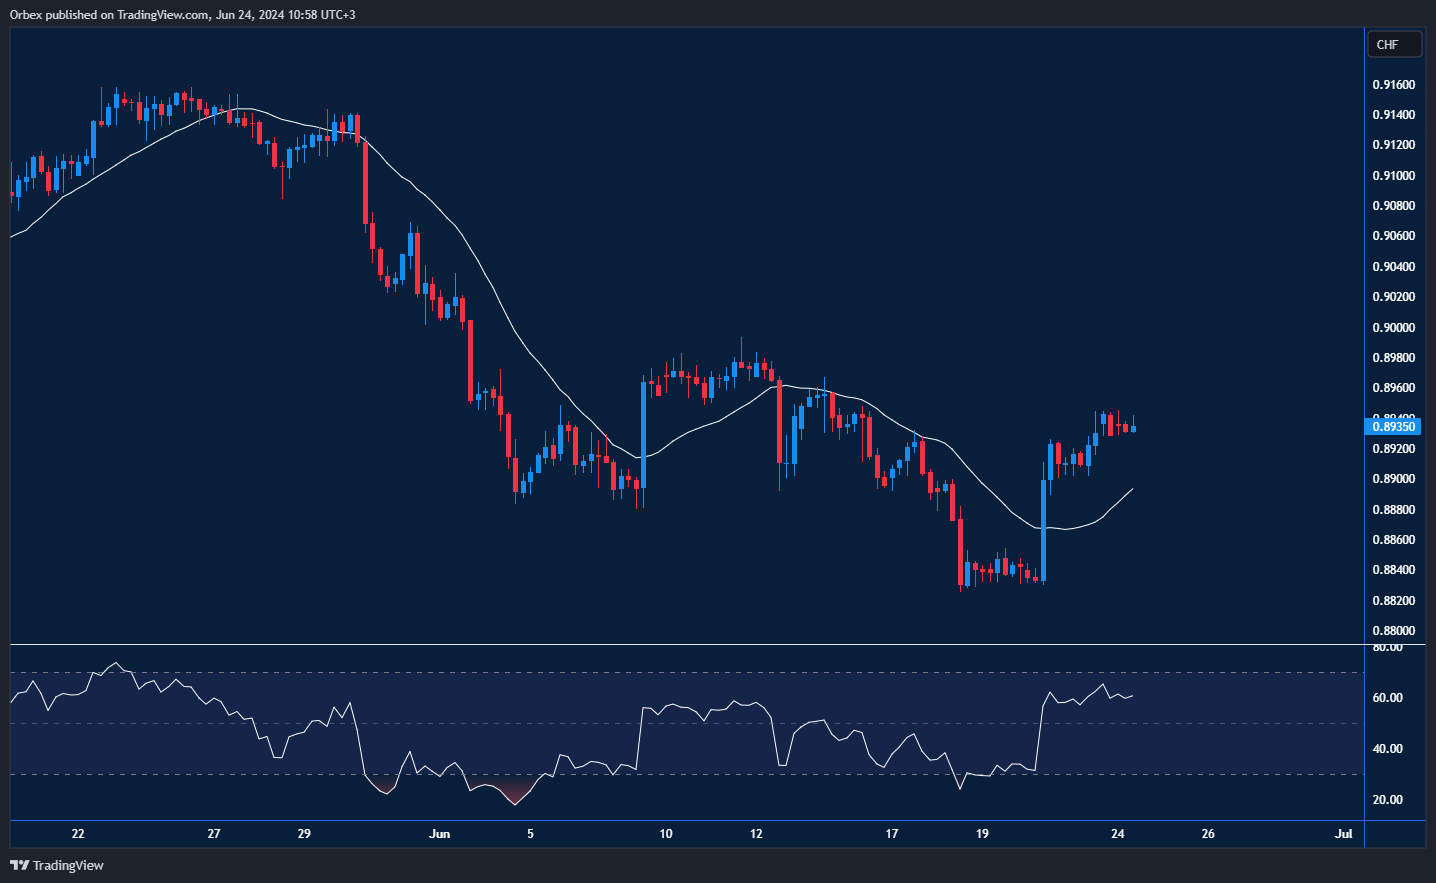Click the Jul label on the time axis
Image resolution: width=1436 pixels, height=883 pixels.
(1343, 833)
